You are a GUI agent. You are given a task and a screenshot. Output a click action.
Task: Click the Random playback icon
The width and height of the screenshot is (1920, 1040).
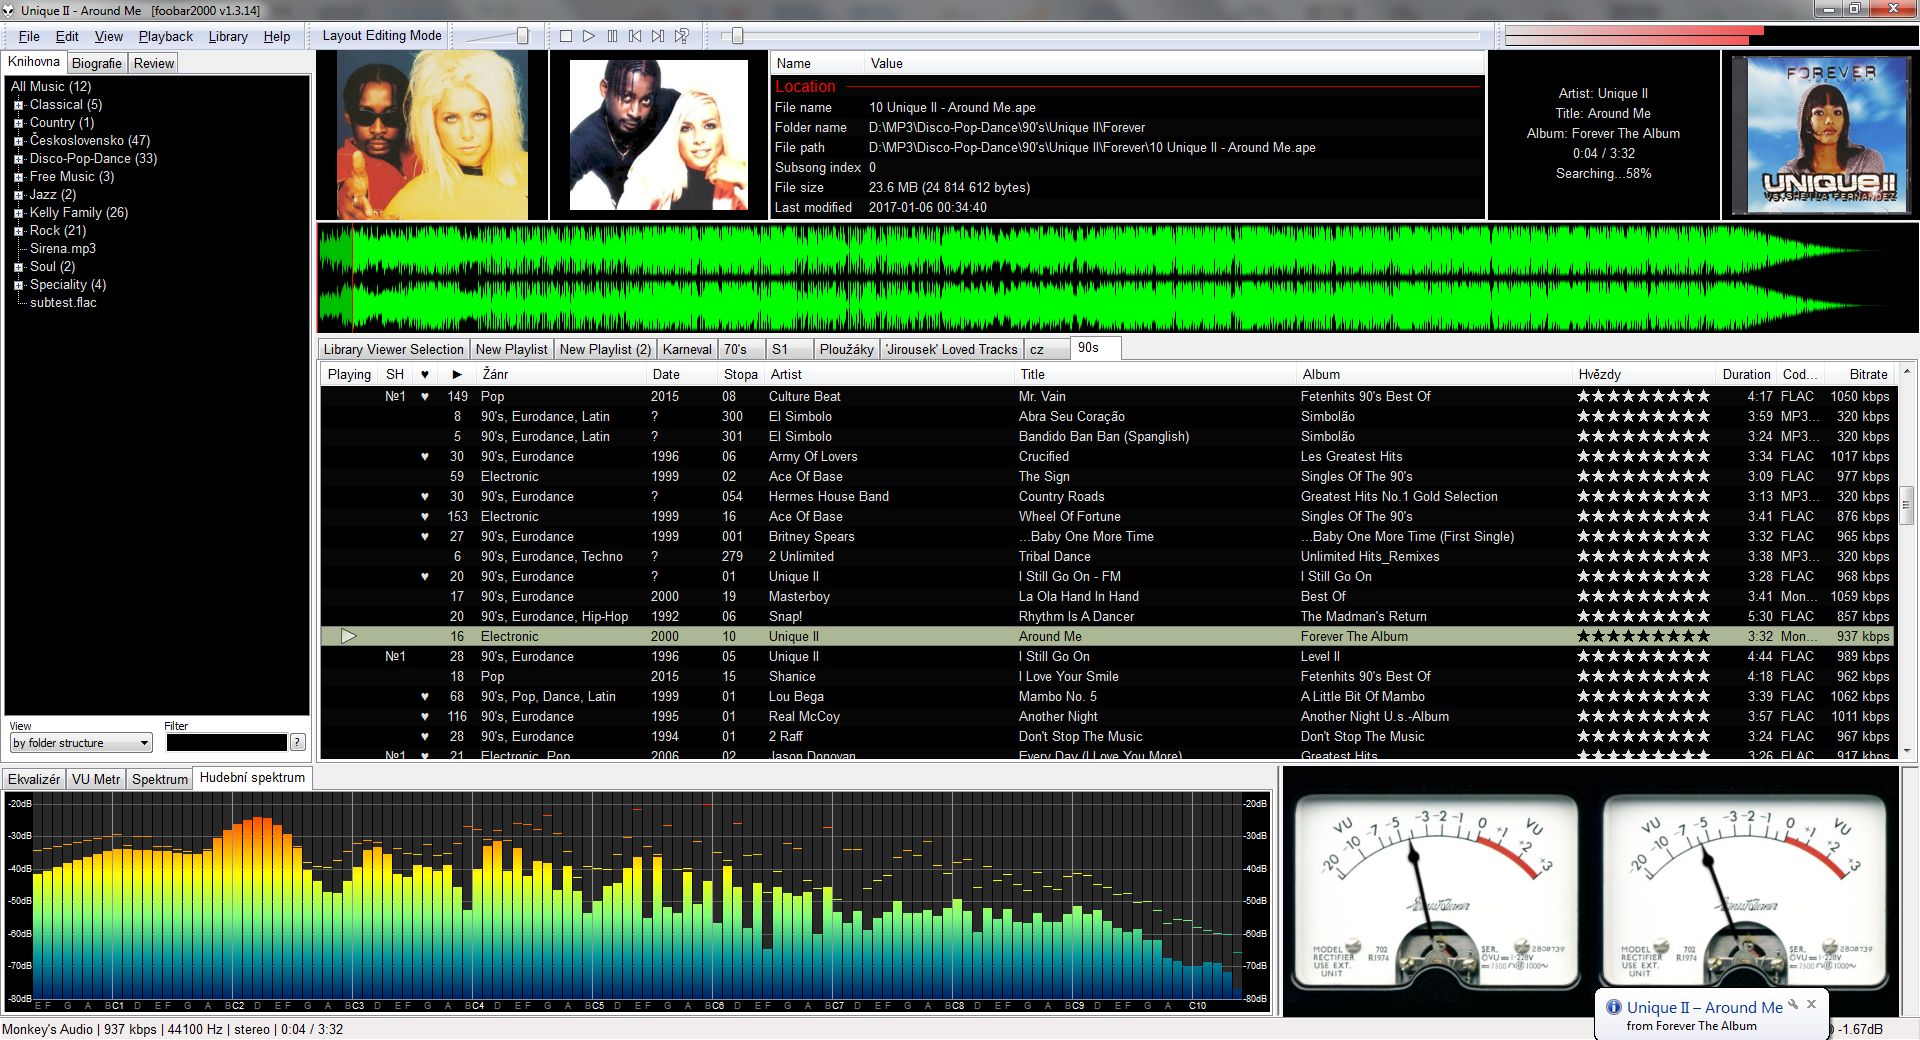681,35
